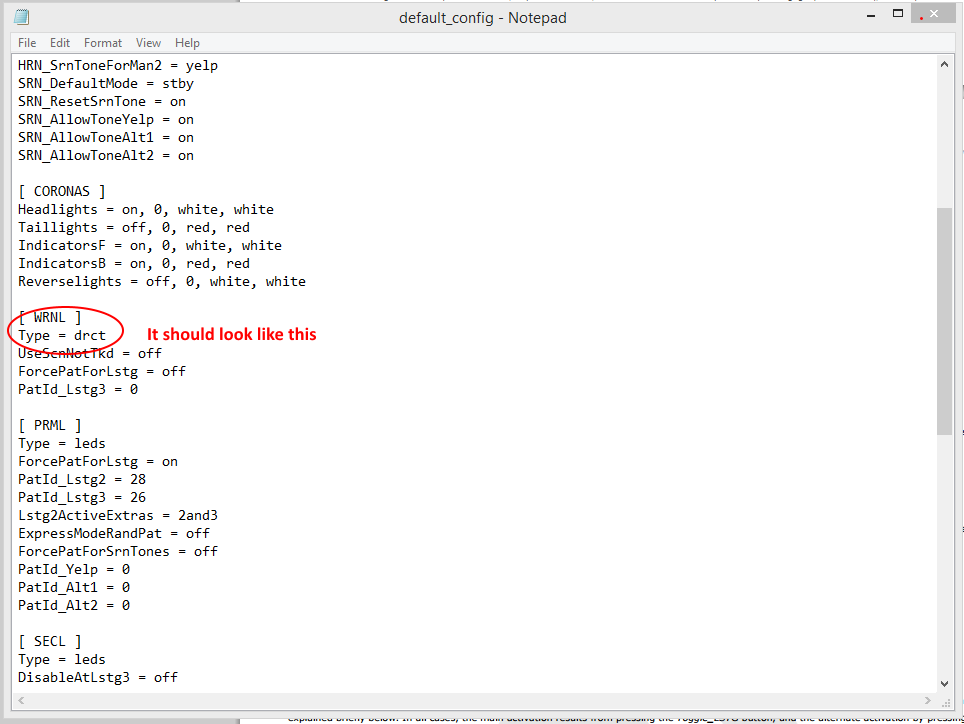Image resolution: width=964 pixels, height=724 pixels.
Task: Click the 'PatId_Lstg2 = 28' line
Action: (82, 479)
